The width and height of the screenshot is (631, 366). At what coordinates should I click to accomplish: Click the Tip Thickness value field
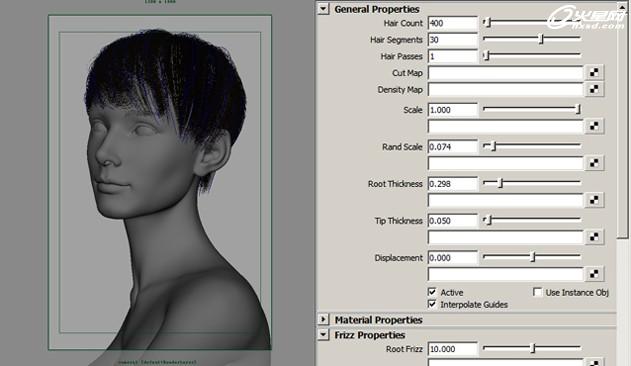click(x=453, y=221)
